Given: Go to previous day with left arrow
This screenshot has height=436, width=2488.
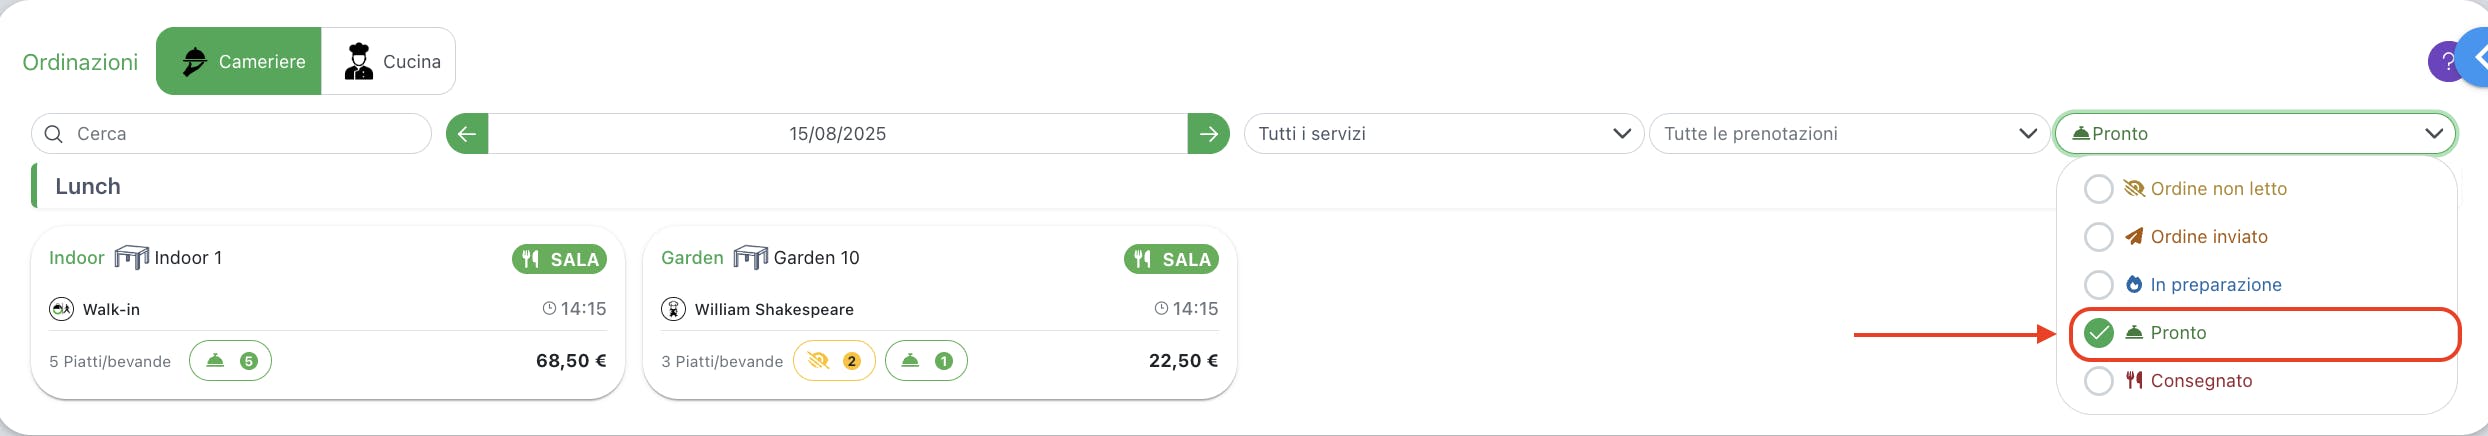Looking at the screenshot, I should click(467, 134).
